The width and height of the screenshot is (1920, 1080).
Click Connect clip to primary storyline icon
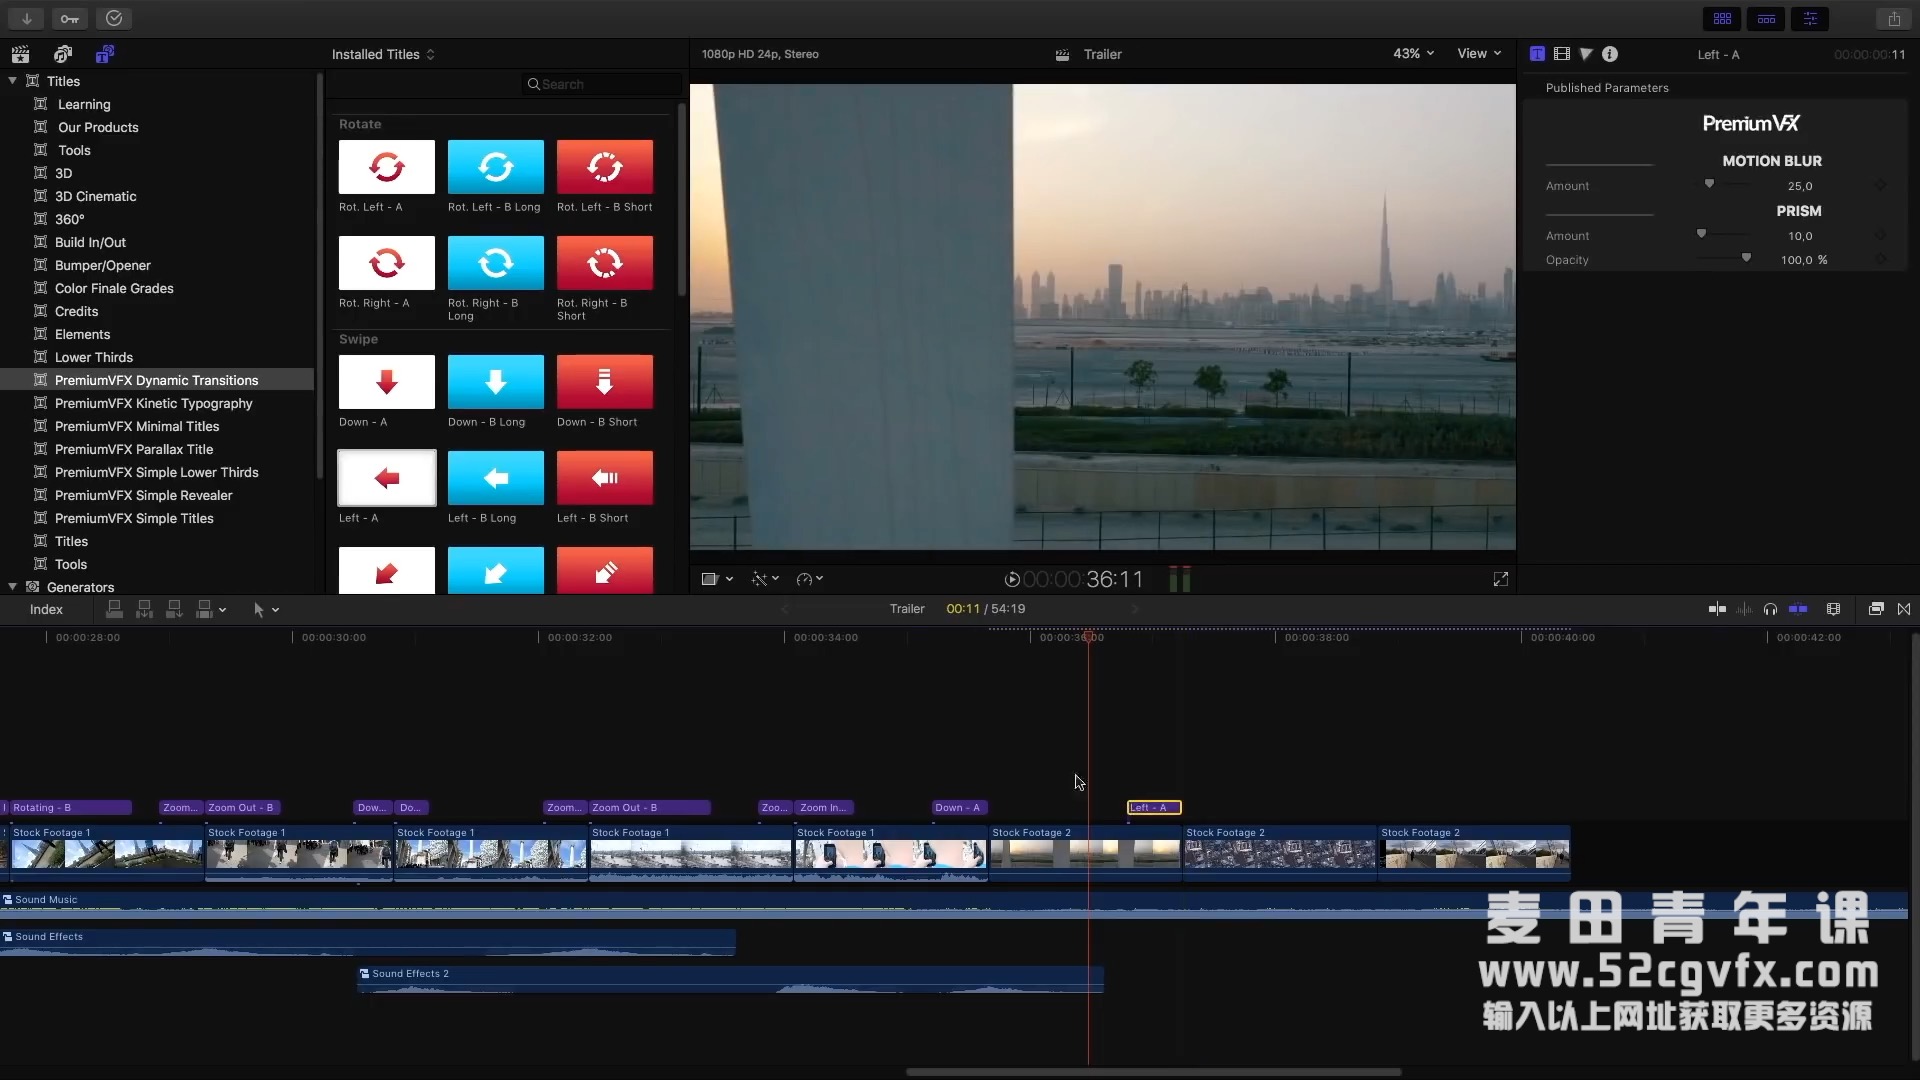click(x=114, y=609)
